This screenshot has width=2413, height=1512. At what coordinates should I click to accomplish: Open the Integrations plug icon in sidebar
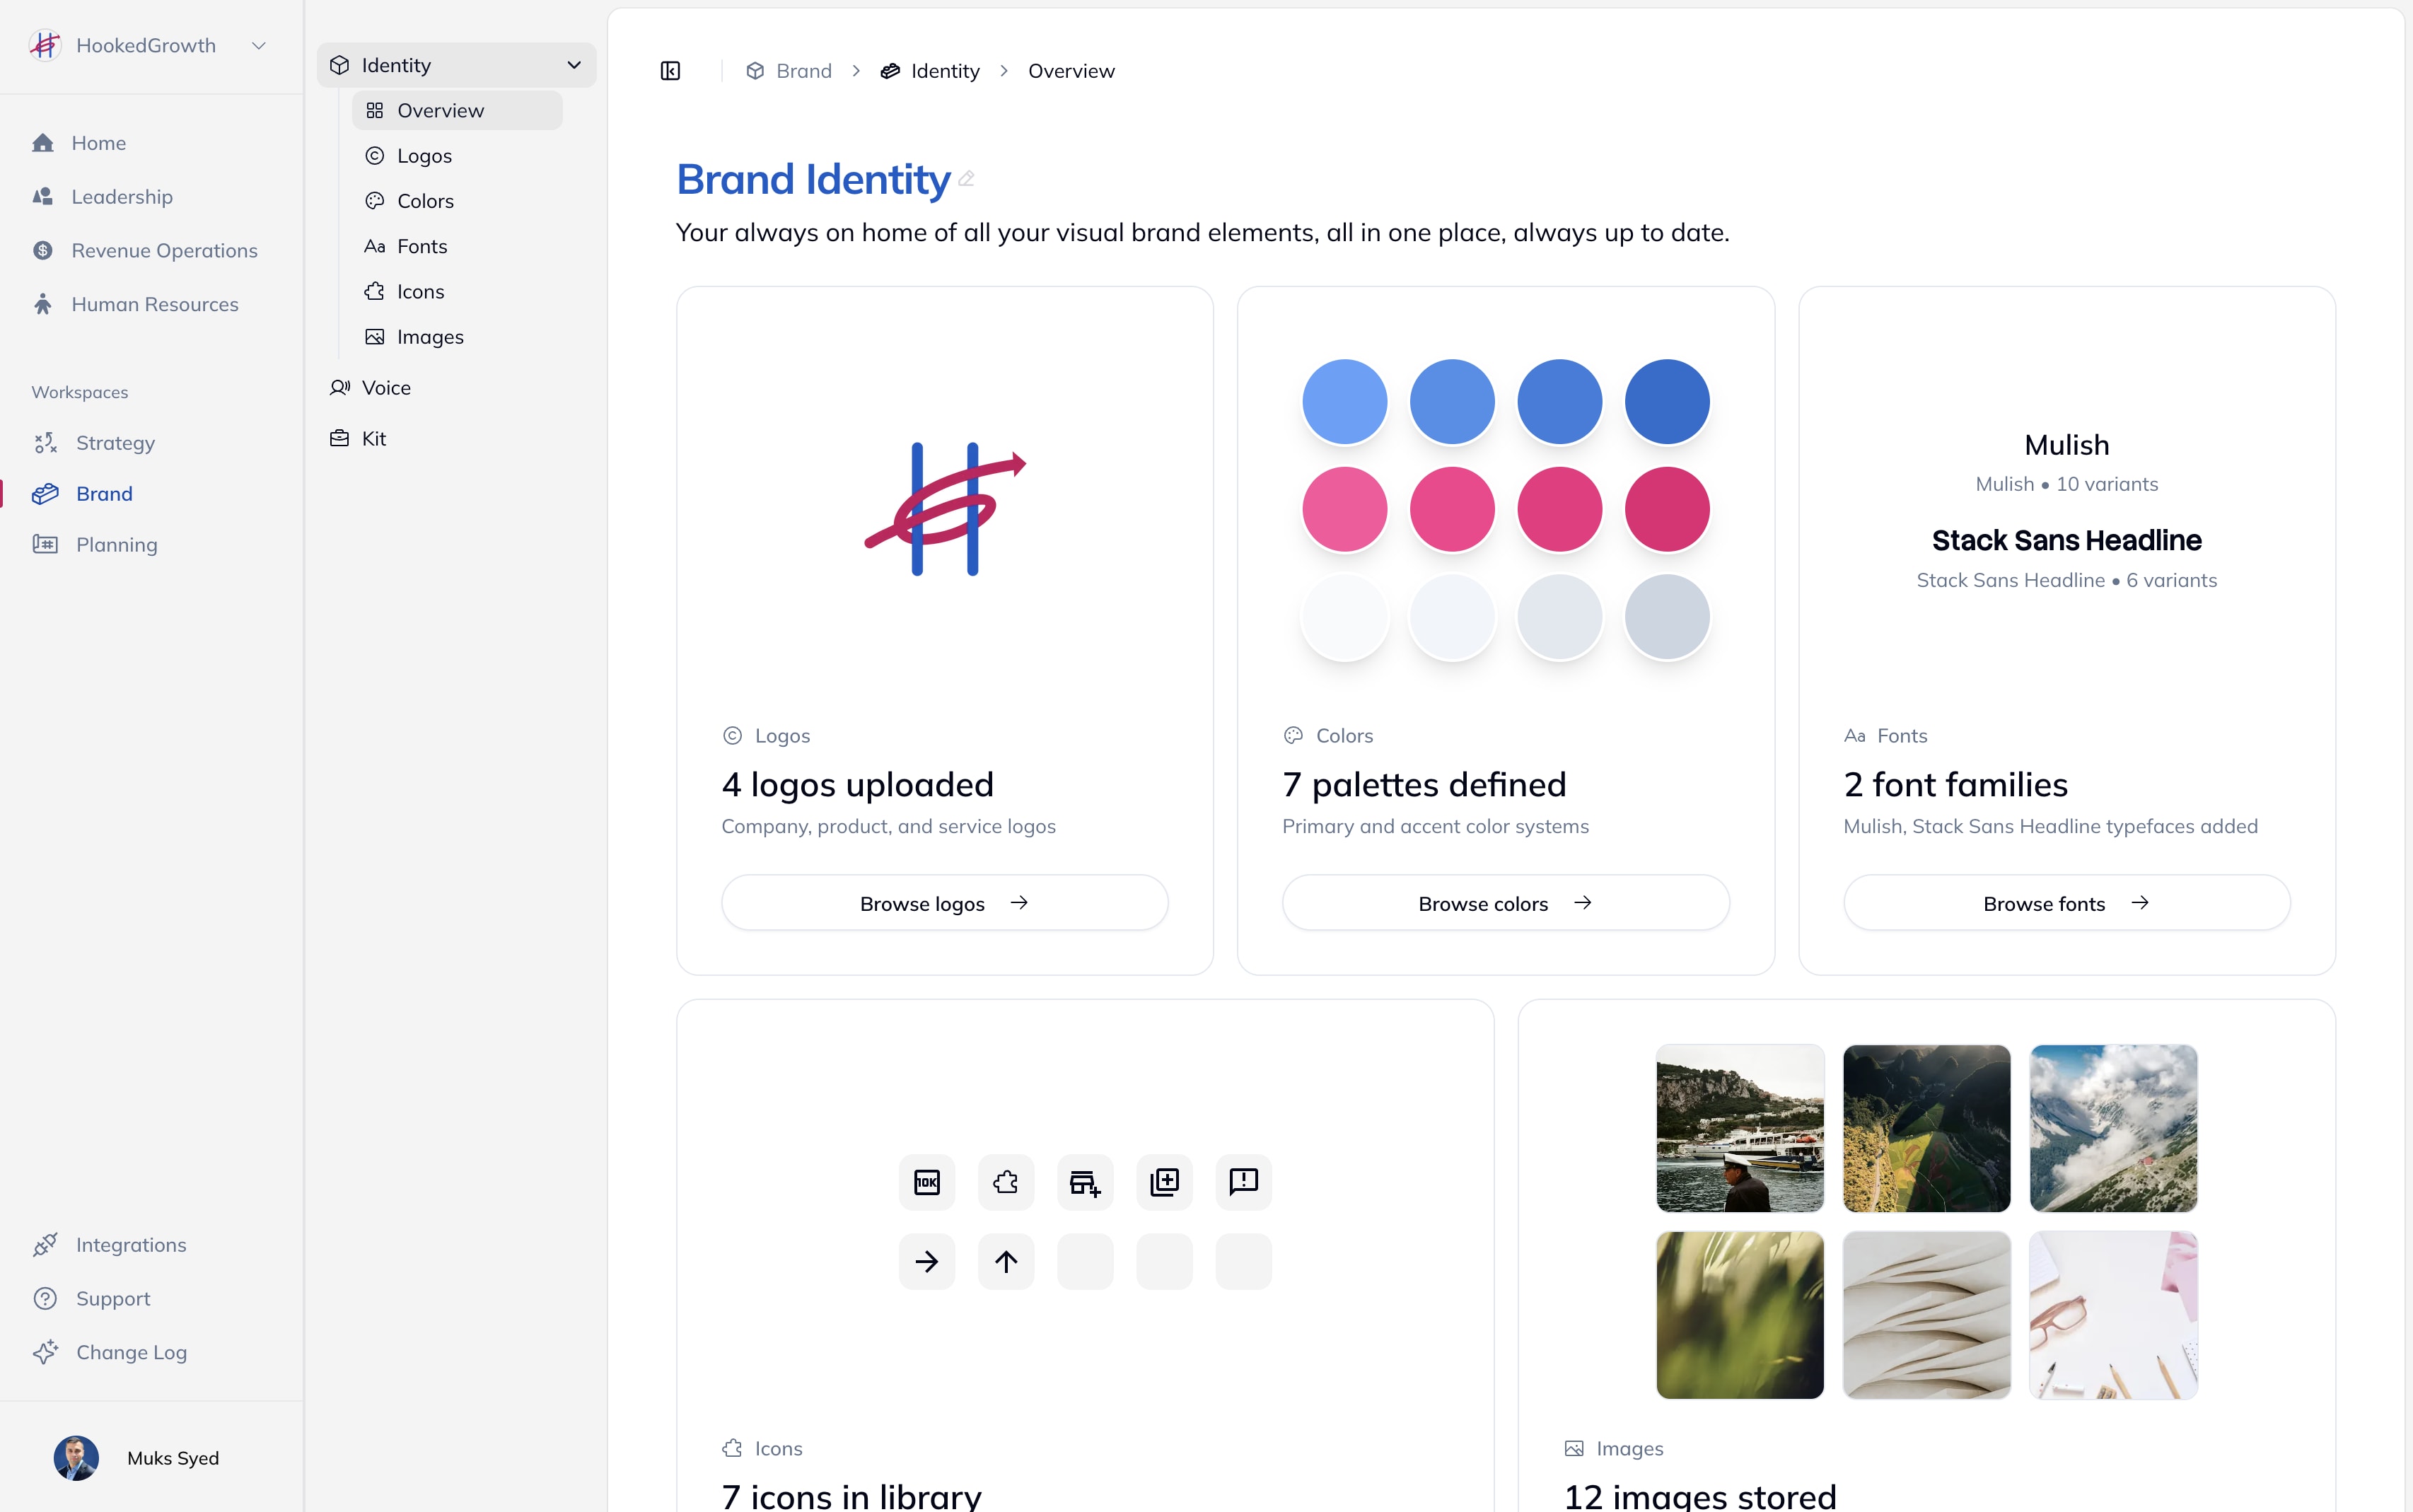45,1245
